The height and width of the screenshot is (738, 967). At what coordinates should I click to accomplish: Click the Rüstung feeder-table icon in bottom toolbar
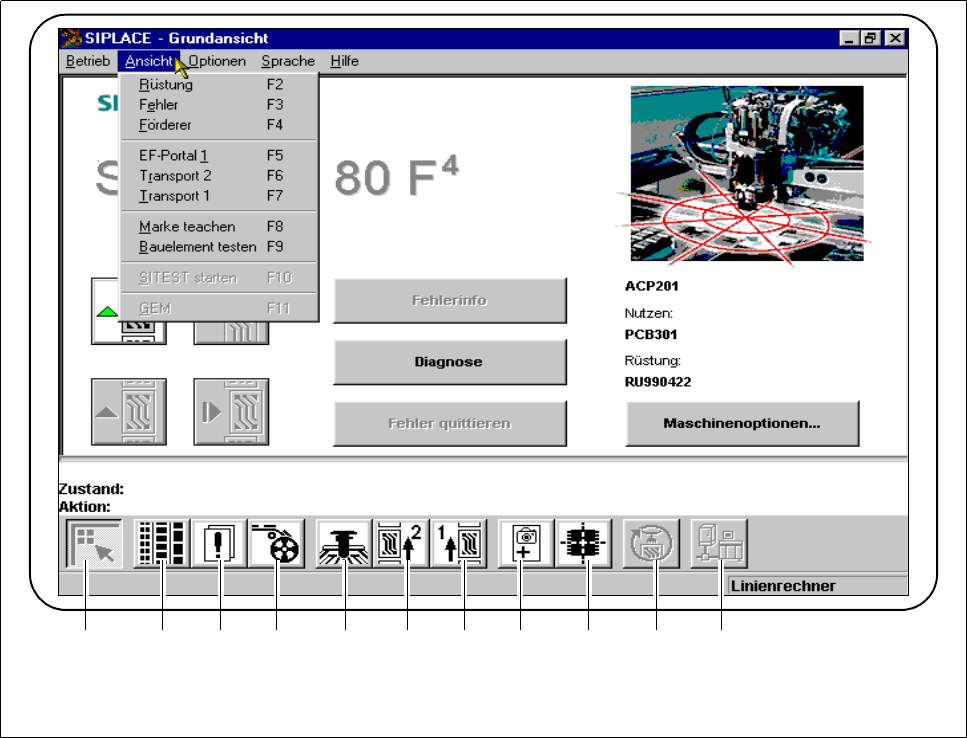(x=161, y=544)
